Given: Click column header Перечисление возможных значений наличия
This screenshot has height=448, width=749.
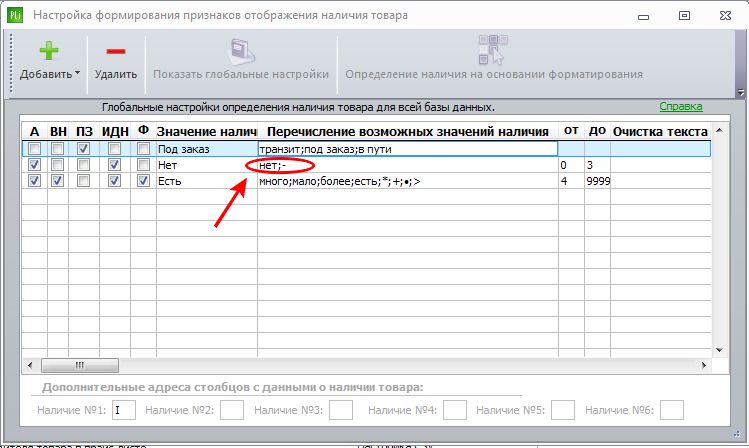Looking at the screenshot, I should pyautogui.click(x=408, y=131).
